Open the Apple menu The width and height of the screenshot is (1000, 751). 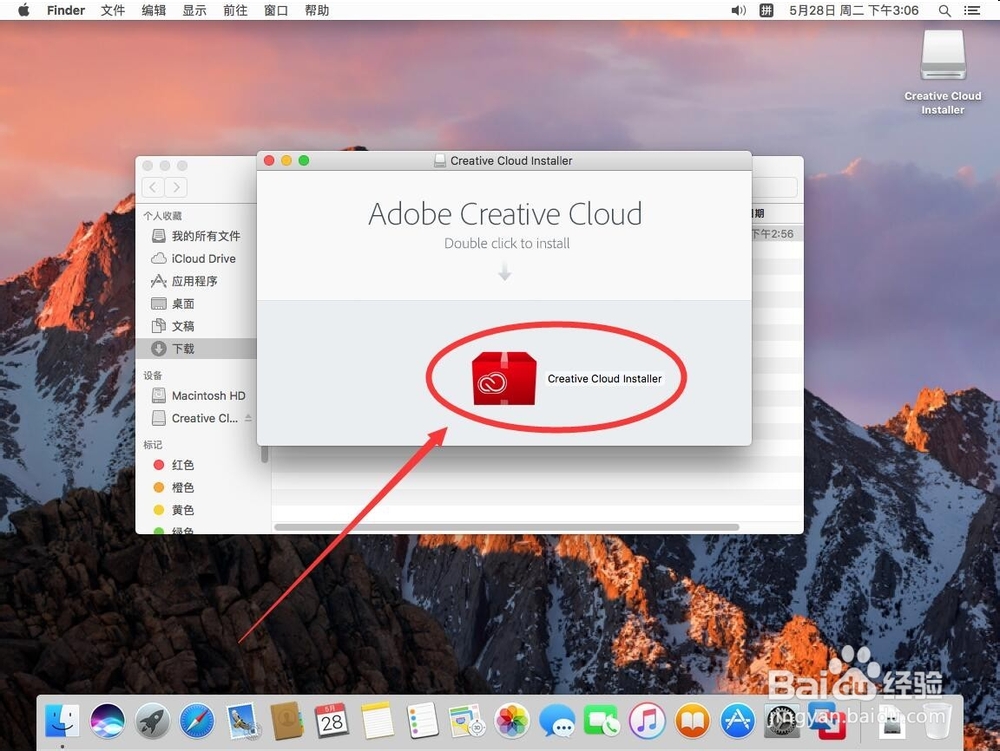[x=24, y=10]
